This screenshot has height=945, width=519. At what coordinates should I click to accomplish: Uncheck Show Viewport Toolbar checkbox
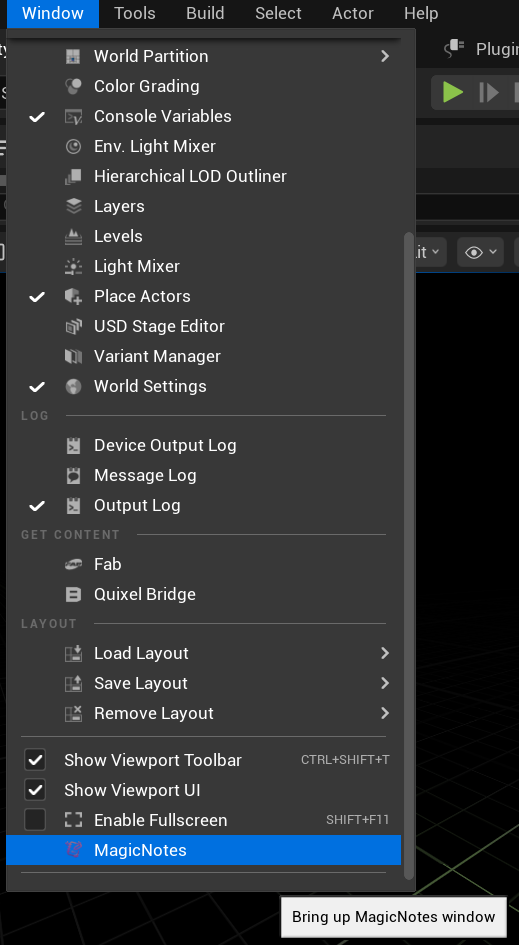tap(35, 760)
